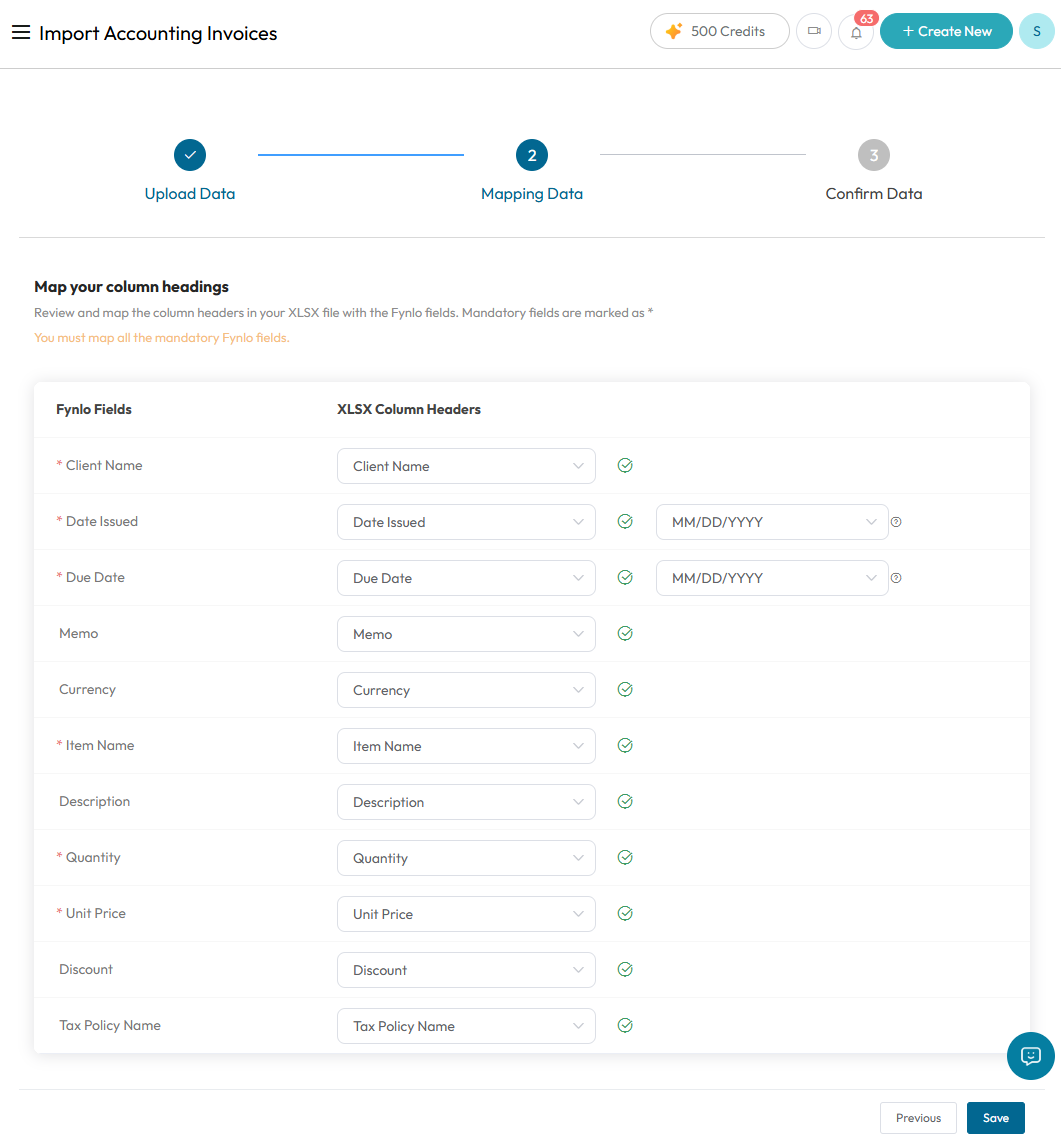
Task: Open the Description column dropdown
Action: tap(466, 802)
